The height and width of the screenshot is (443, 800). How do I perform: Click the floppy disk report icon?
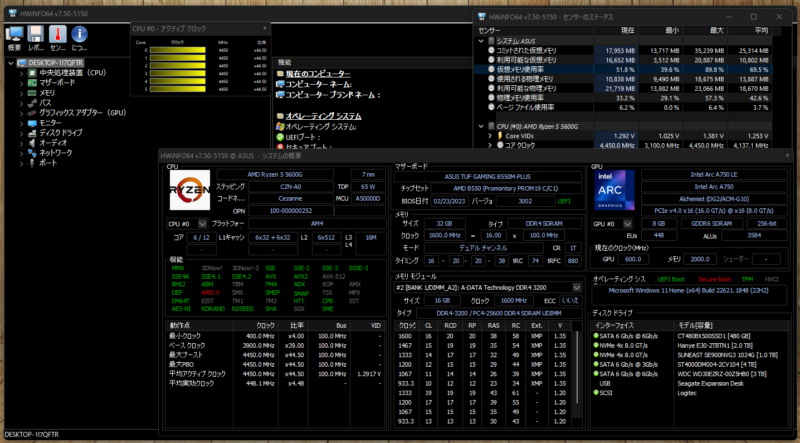tap(36, 35)
